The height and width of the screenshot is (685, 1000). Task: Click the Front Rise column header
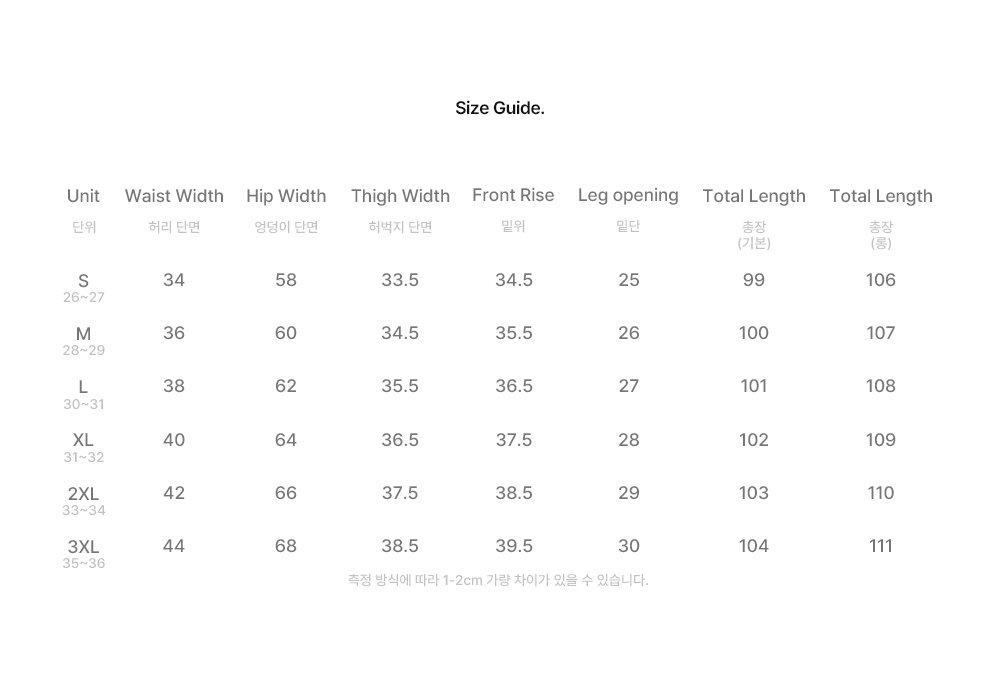(x=513, y=195)
